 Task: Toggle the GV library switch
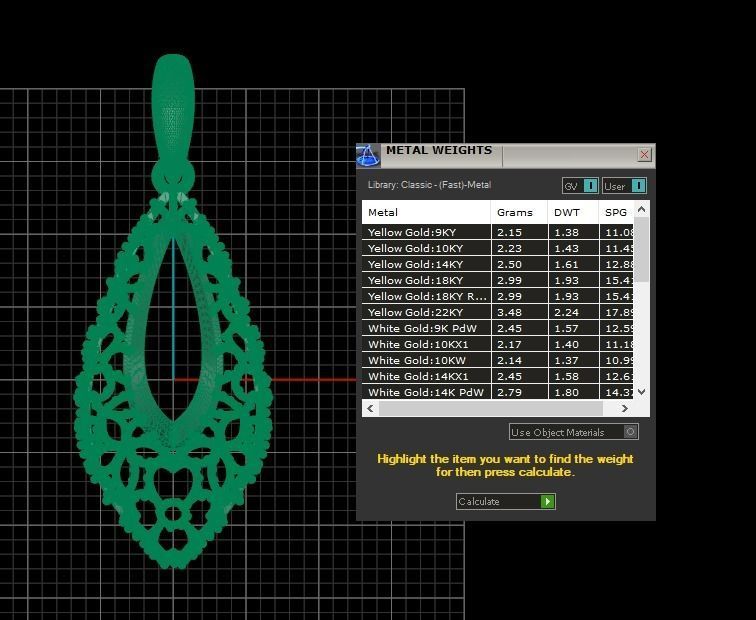pyautogui.click(x=580, y=186)
